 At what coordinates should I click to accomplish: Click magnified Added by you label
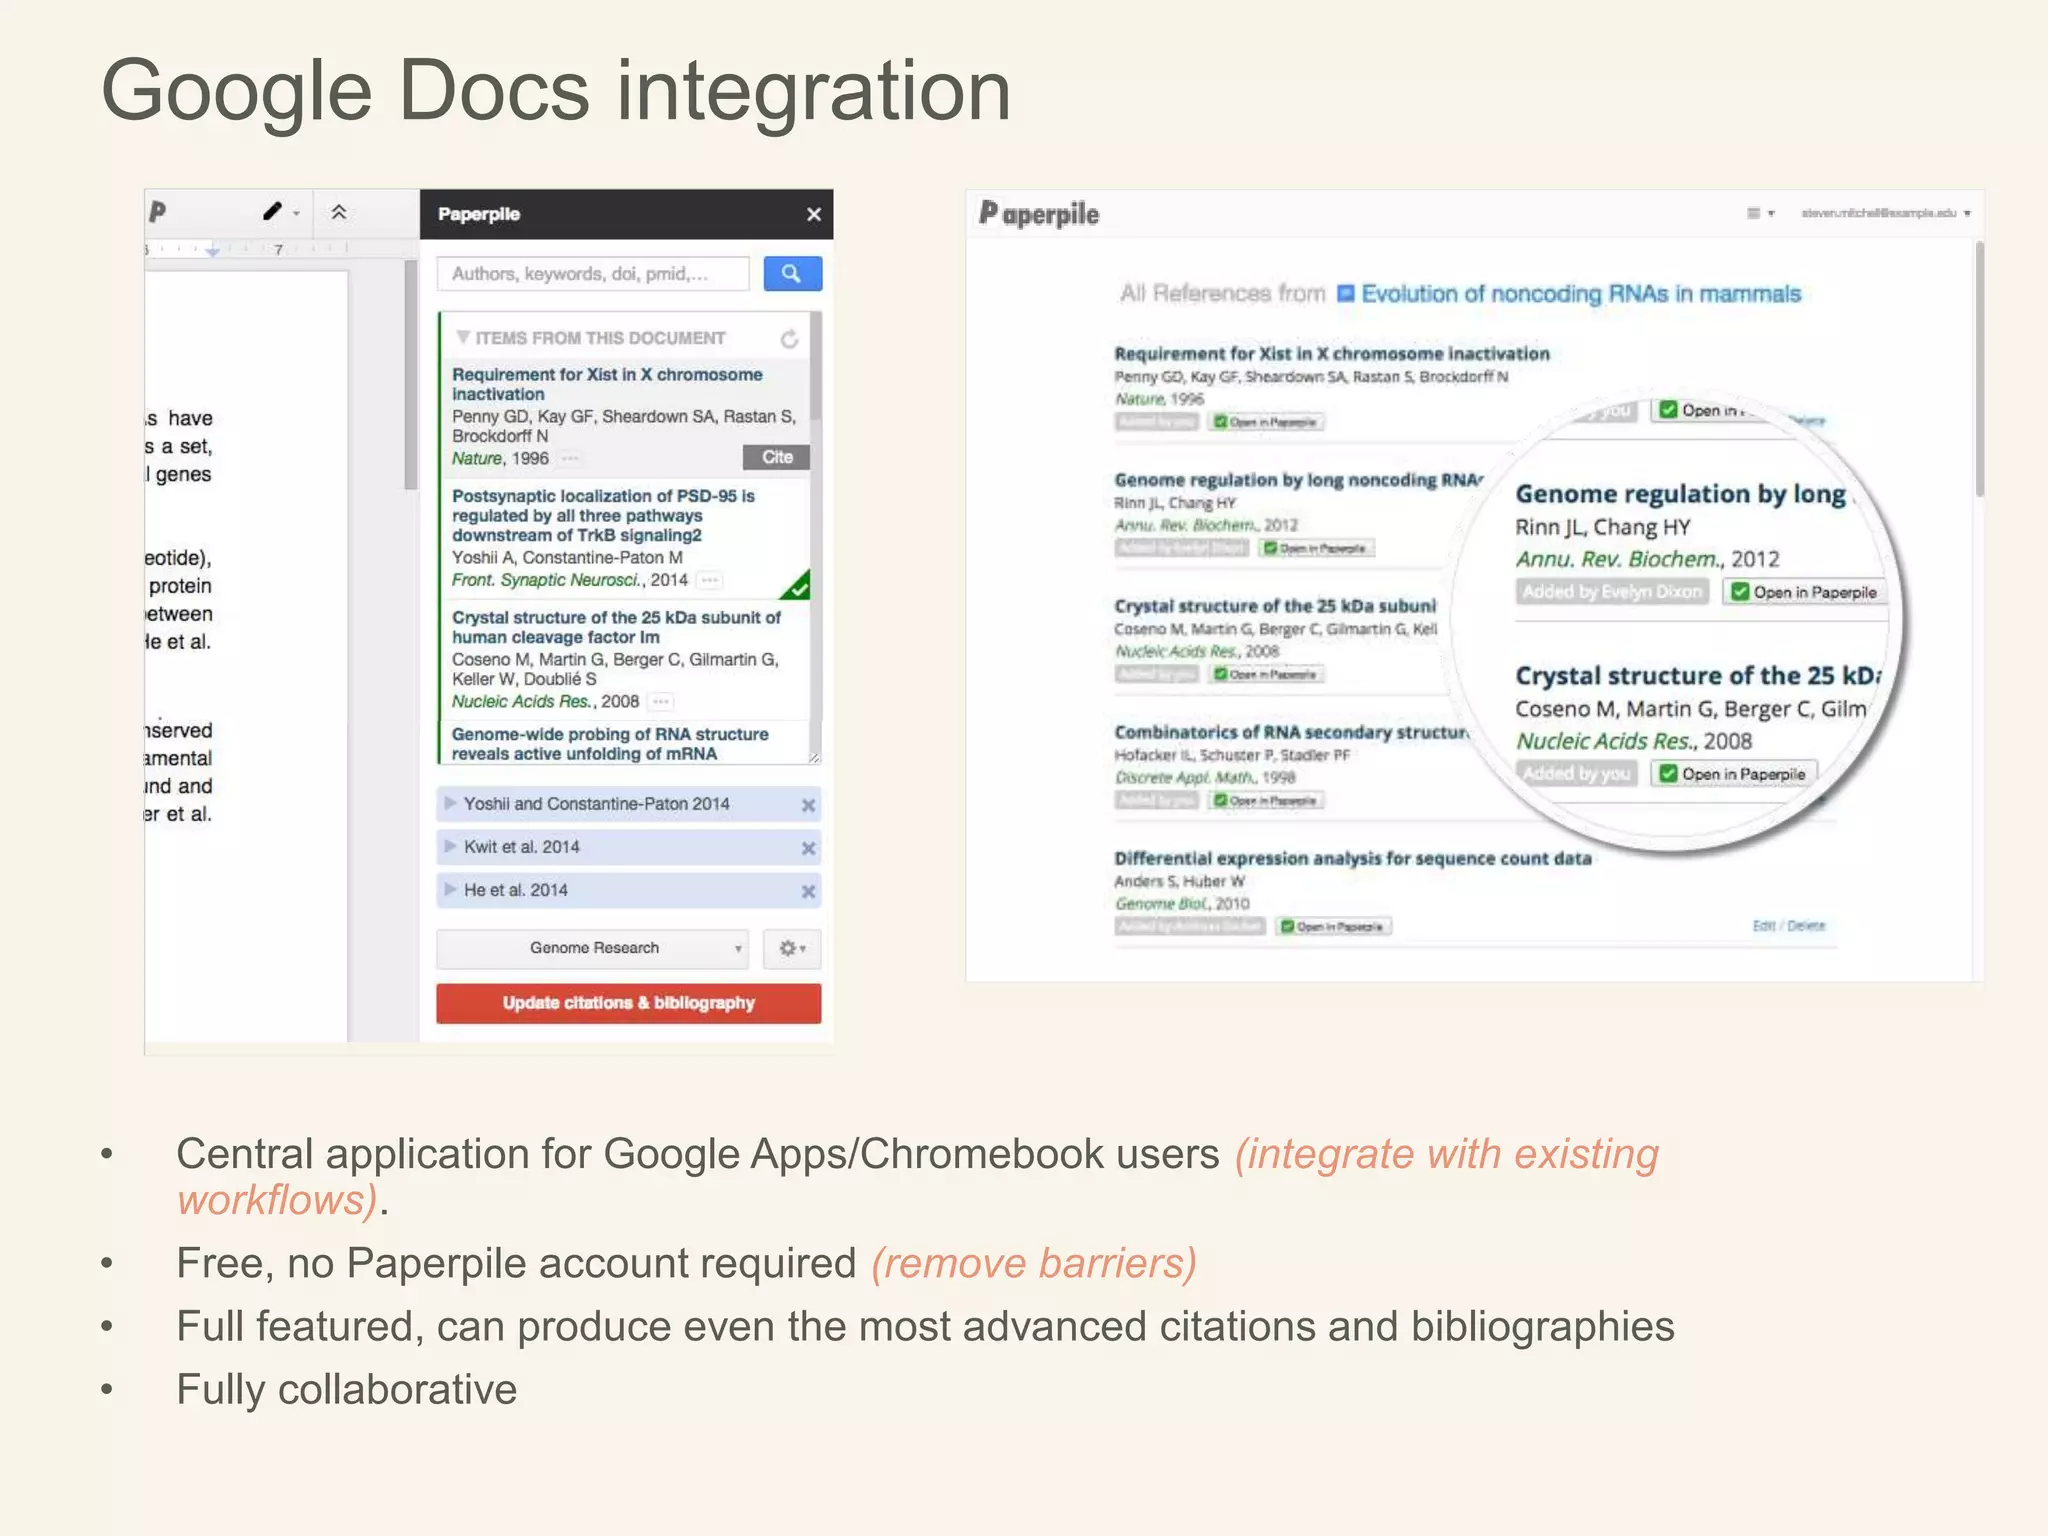tap(1577, 774)
